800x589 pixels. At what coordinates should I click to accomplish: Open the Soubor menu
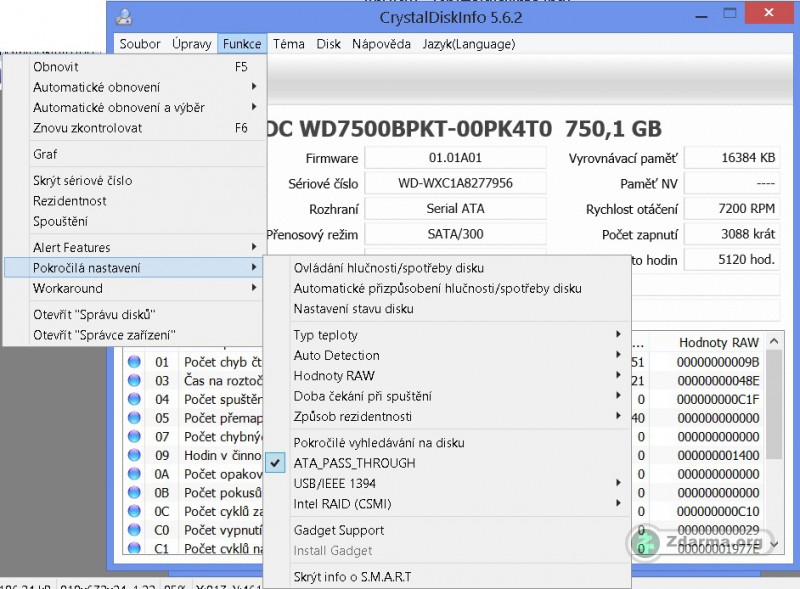click(x=140, y=44)
